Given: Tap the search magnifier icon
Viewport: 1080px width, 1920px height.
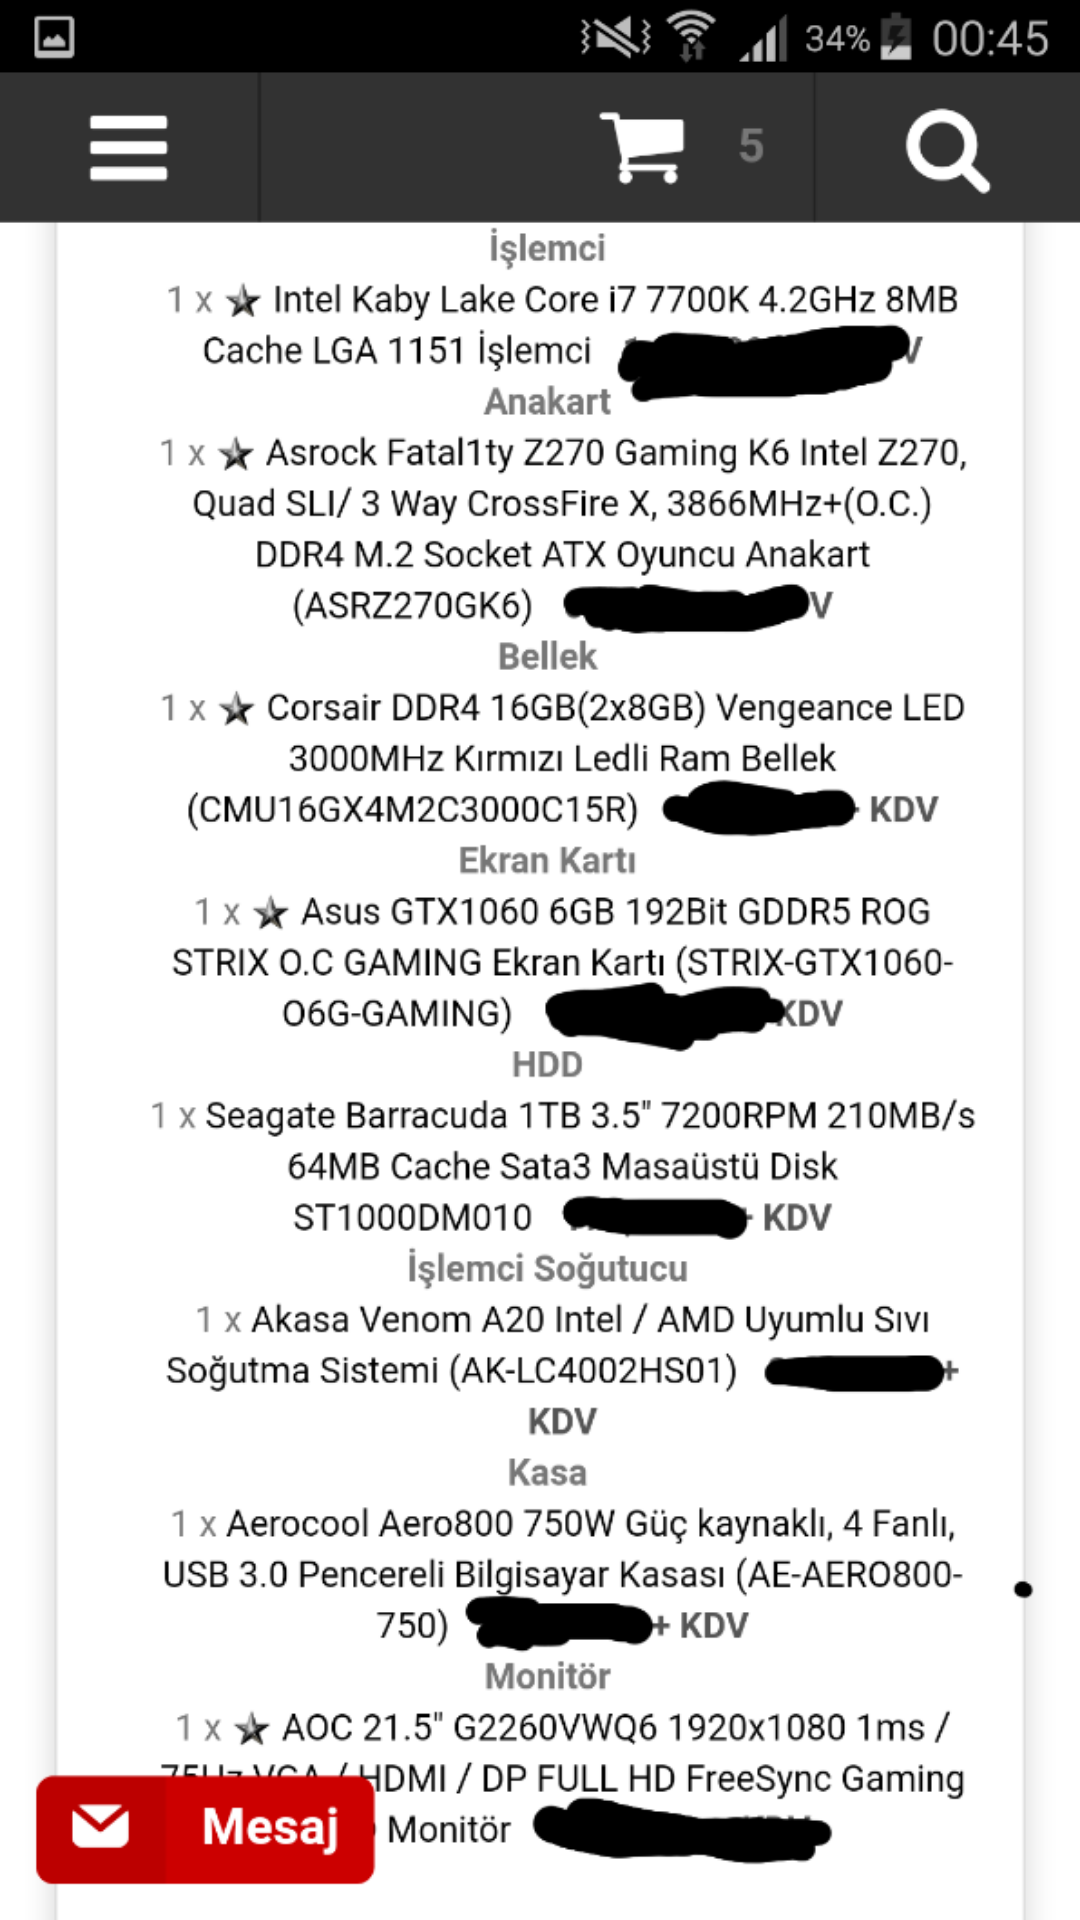Looking at the screenshot, I should point(946,150).
